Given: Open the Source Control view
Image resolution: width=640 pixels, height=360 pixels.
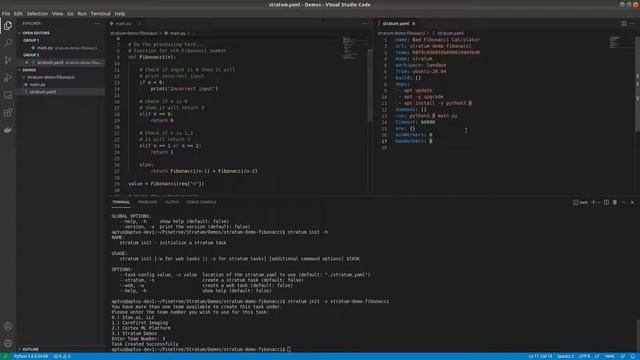Looking at the screenshot, I should 8,60.
